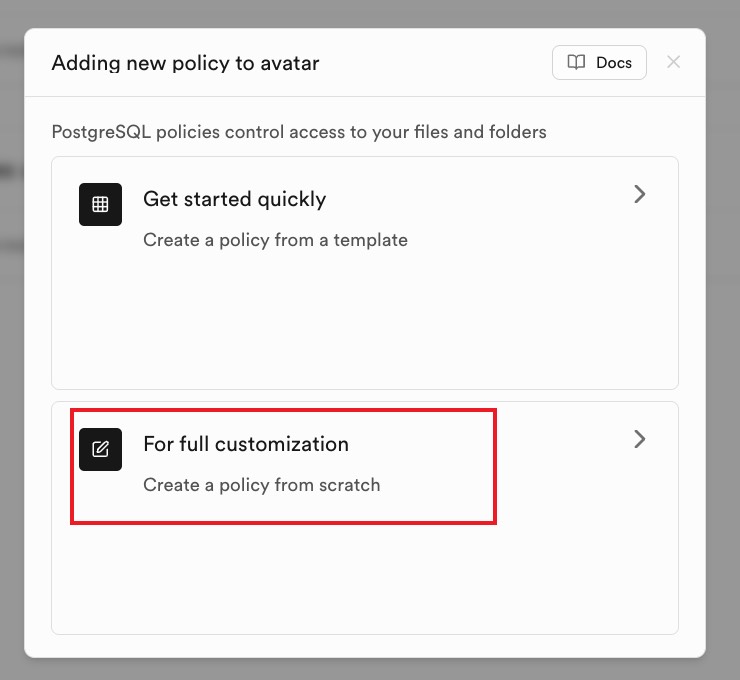Screen dimensions: 740x680
Task: Expand the Get started quickly chevron arrow
Action: pyautogui.click(x=640, y=194)
